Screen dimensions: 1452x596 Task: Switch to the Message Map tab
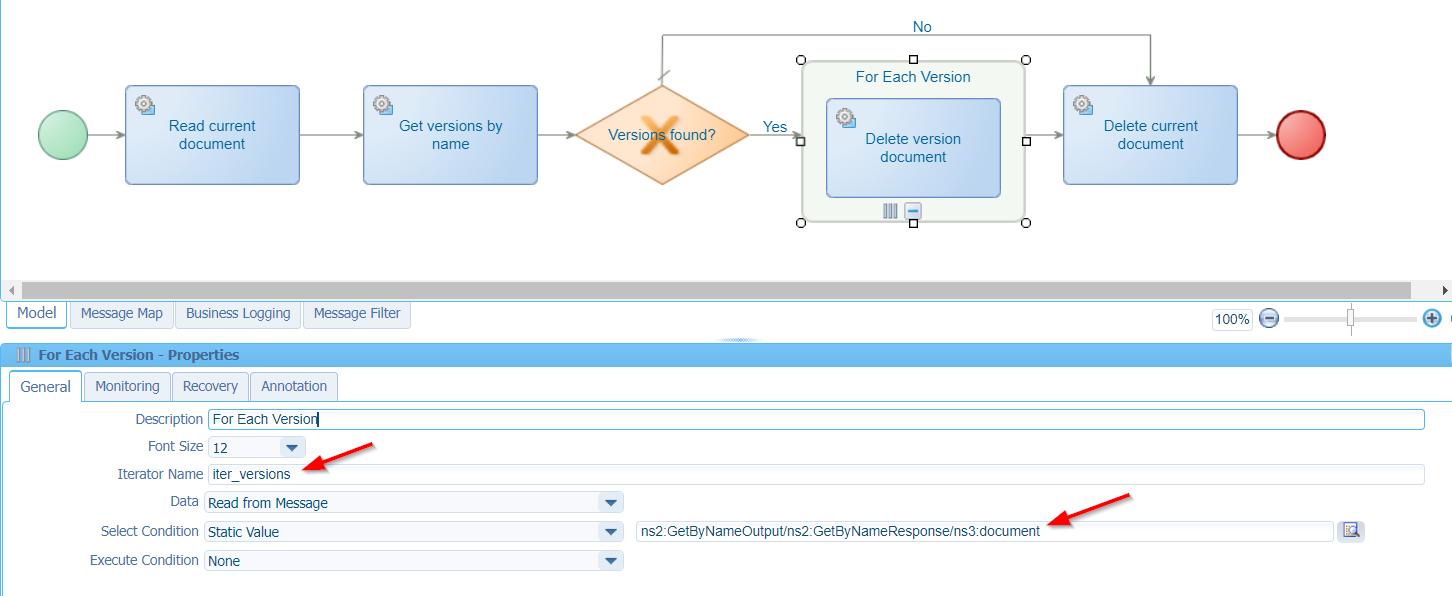pyautogui.click(x=122, y=314)
